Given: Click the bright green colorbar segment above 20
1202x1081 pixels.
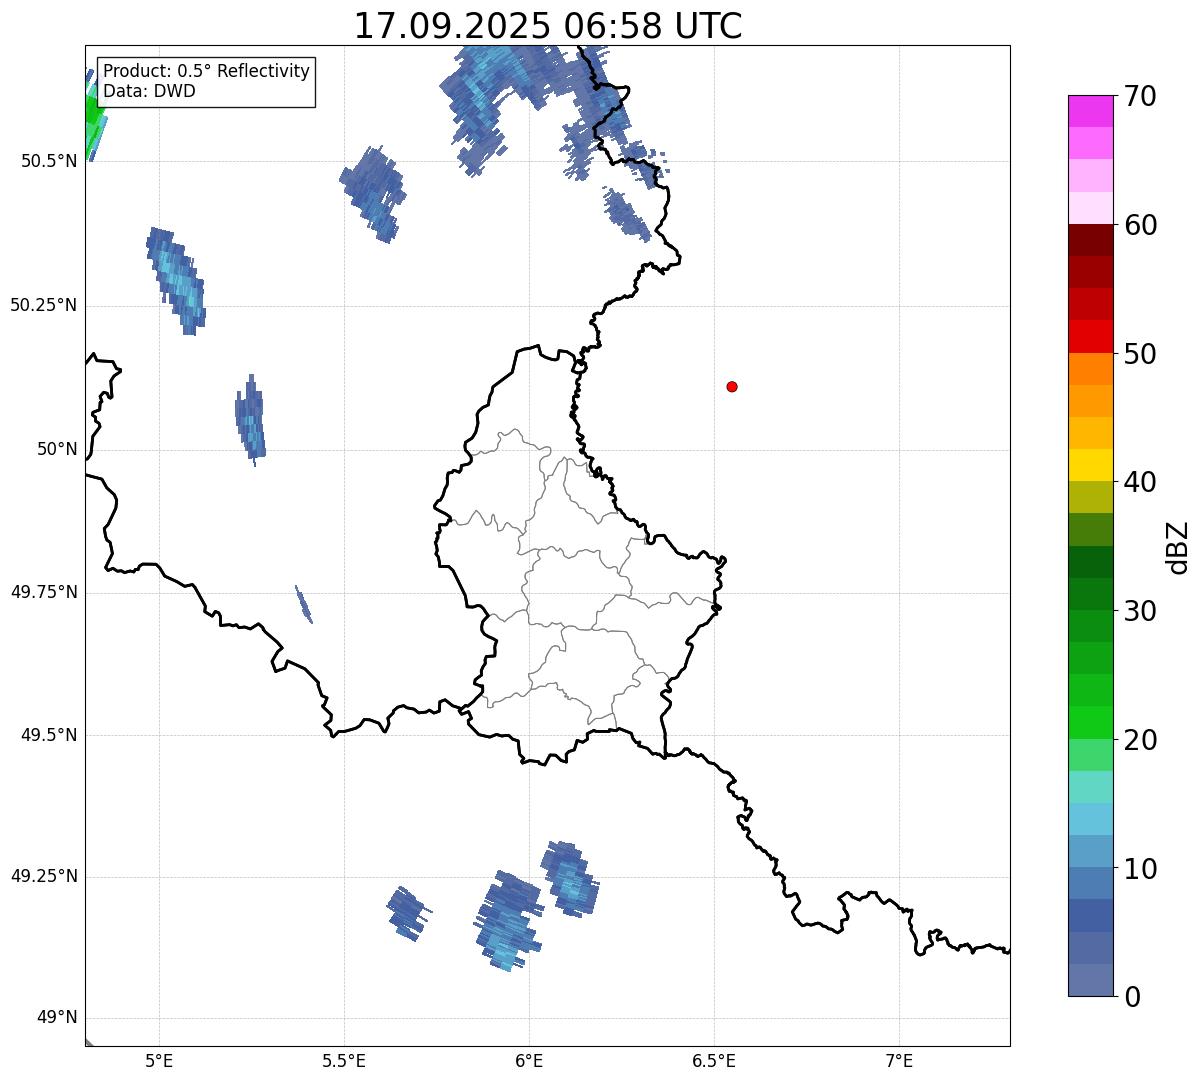Looking at the screenshot, I should 1090,722.
